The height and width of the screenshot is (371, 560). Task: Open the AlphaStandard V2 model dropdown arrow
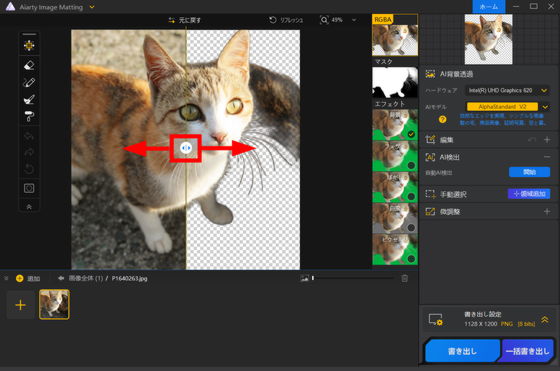click(545, 107)
